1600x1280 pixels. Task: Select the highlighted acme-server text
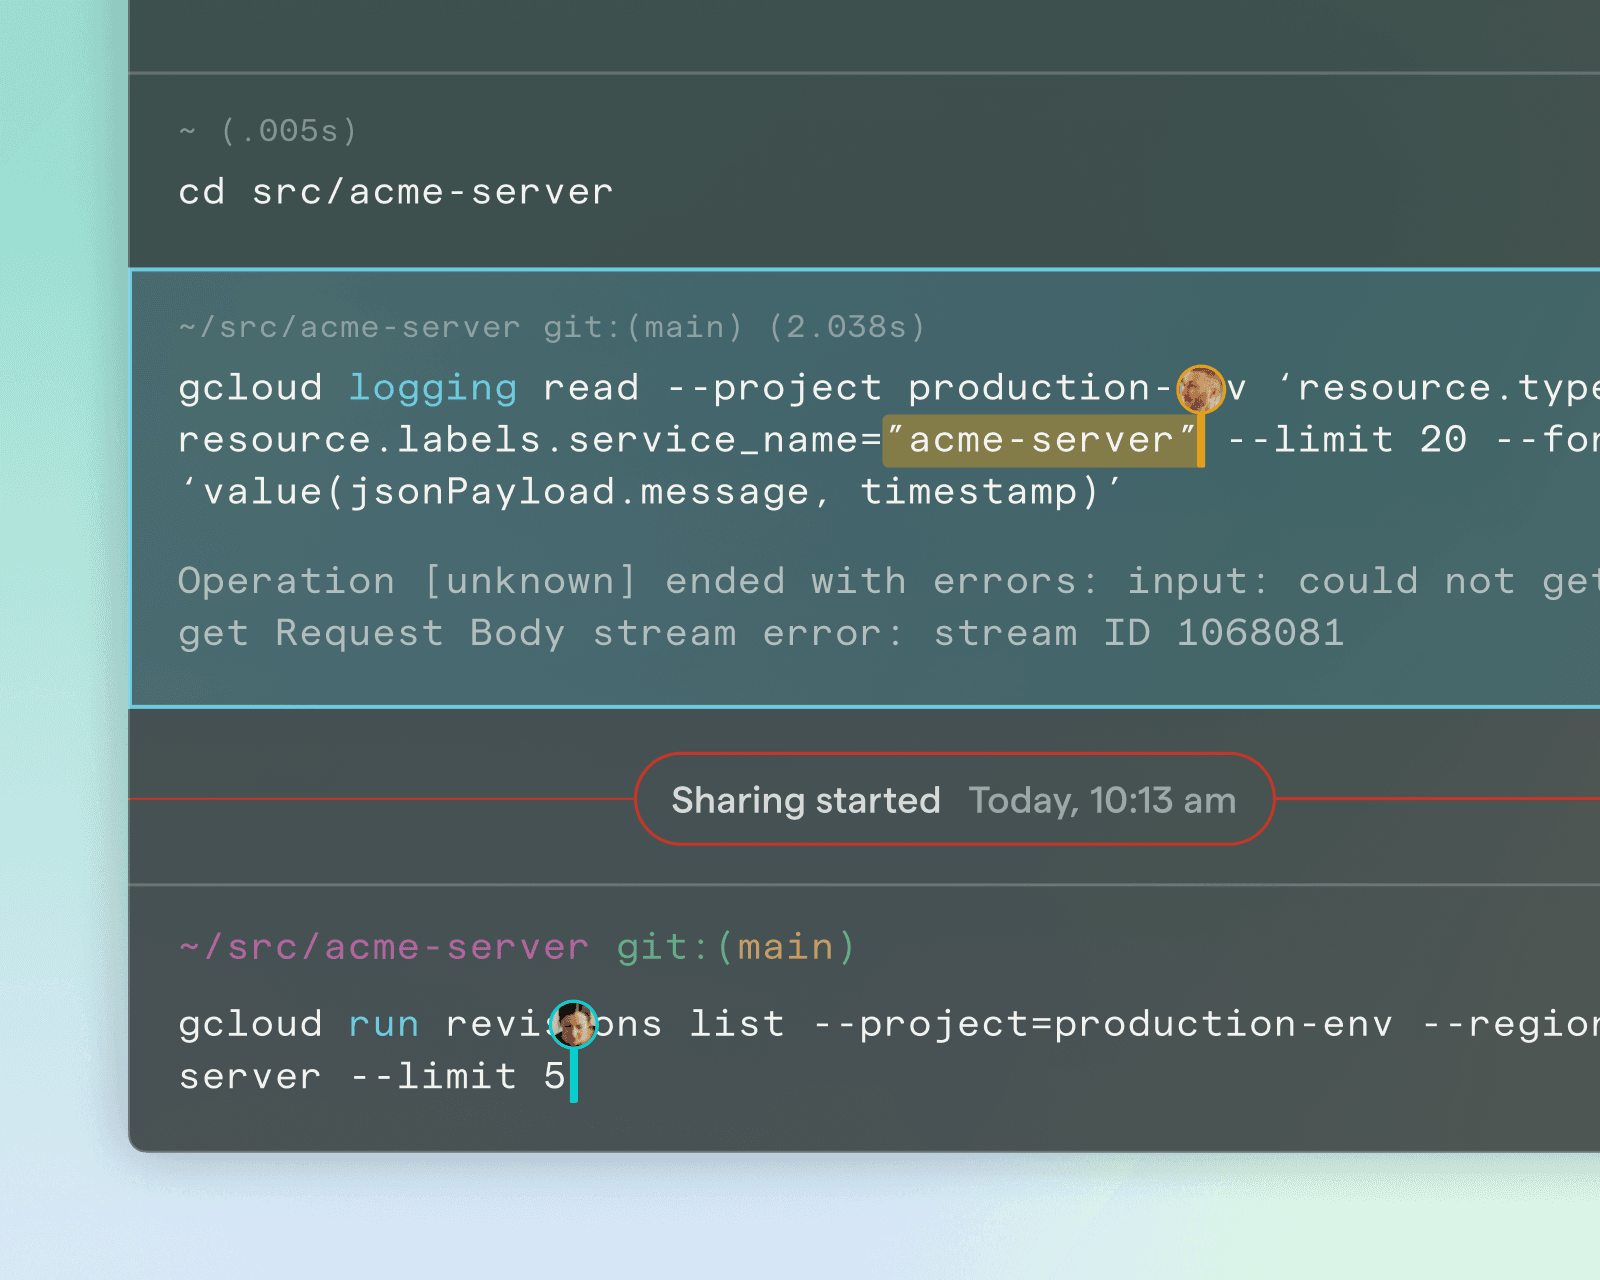[1040, 439]
